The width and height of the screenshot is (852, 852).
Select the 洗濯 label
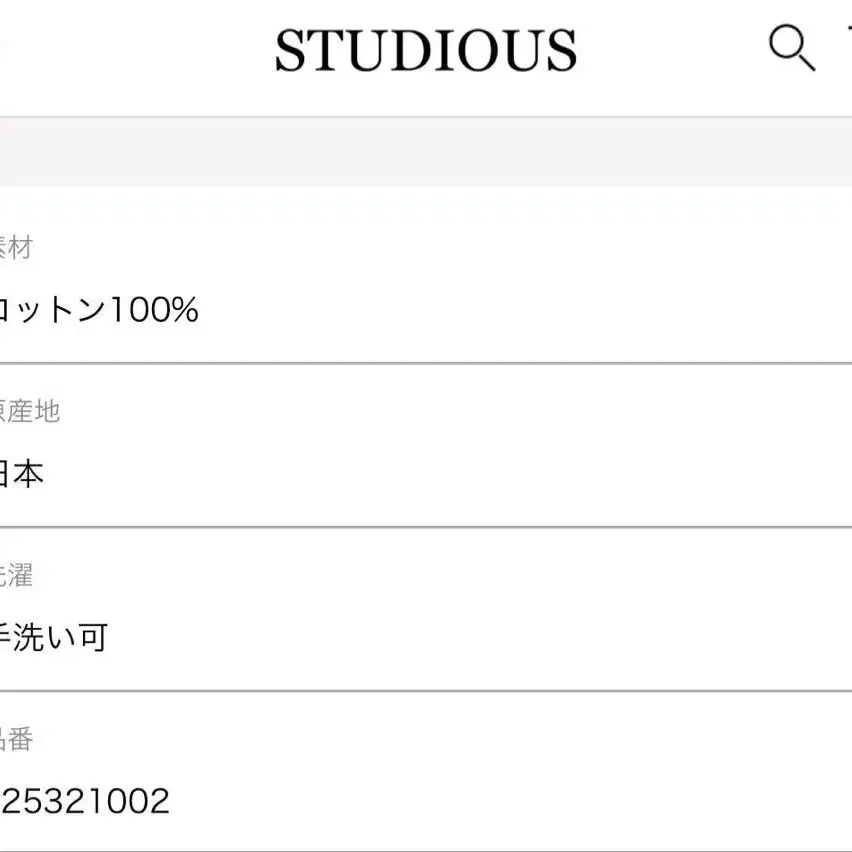click(16, 575)
